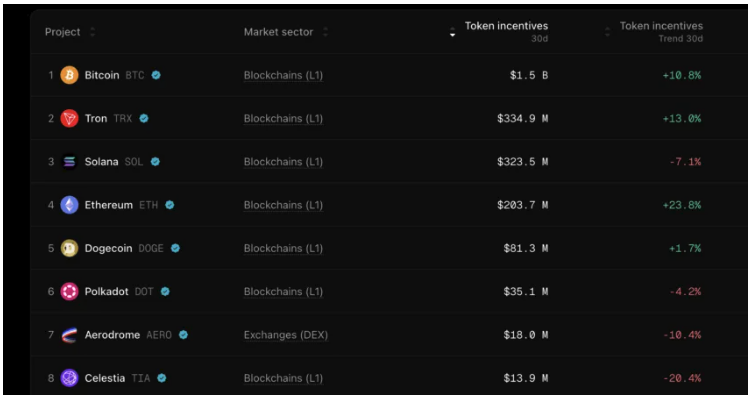Click the verified badge next to Ethereum ETH
Image resolution: width=754 pixels, height=400 pixels.
pos(170,205)
